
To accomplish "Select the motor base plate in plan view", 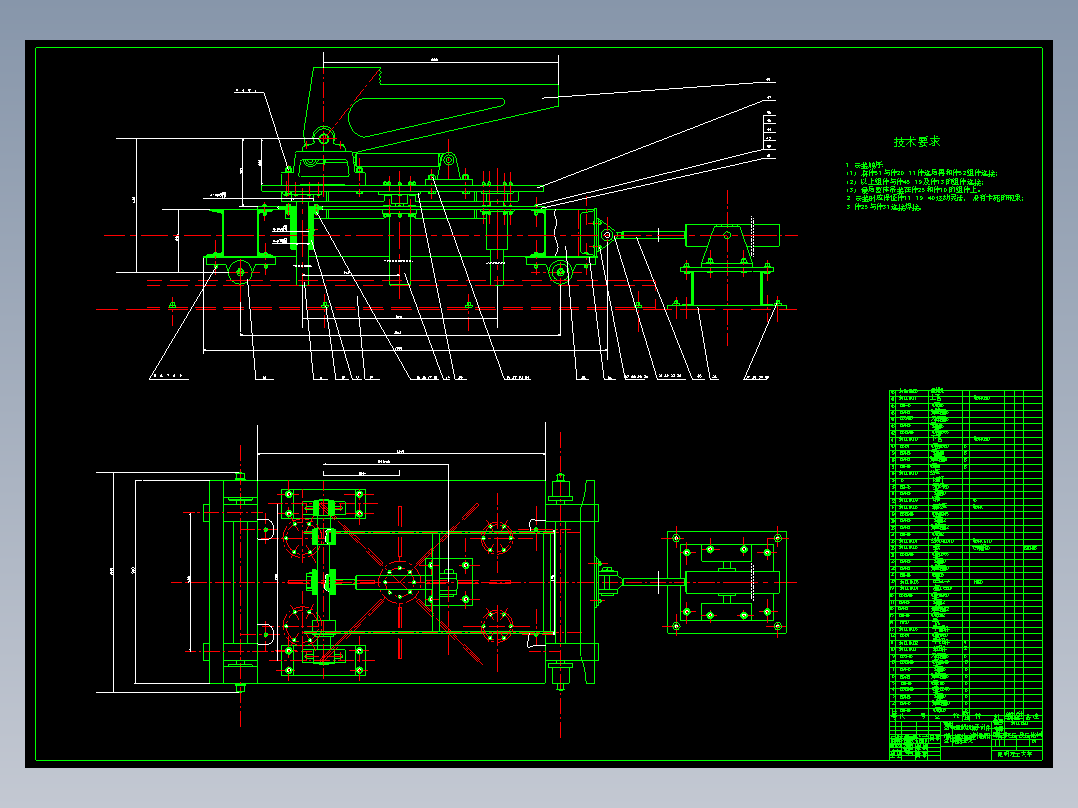I will (x=727, y=582).
